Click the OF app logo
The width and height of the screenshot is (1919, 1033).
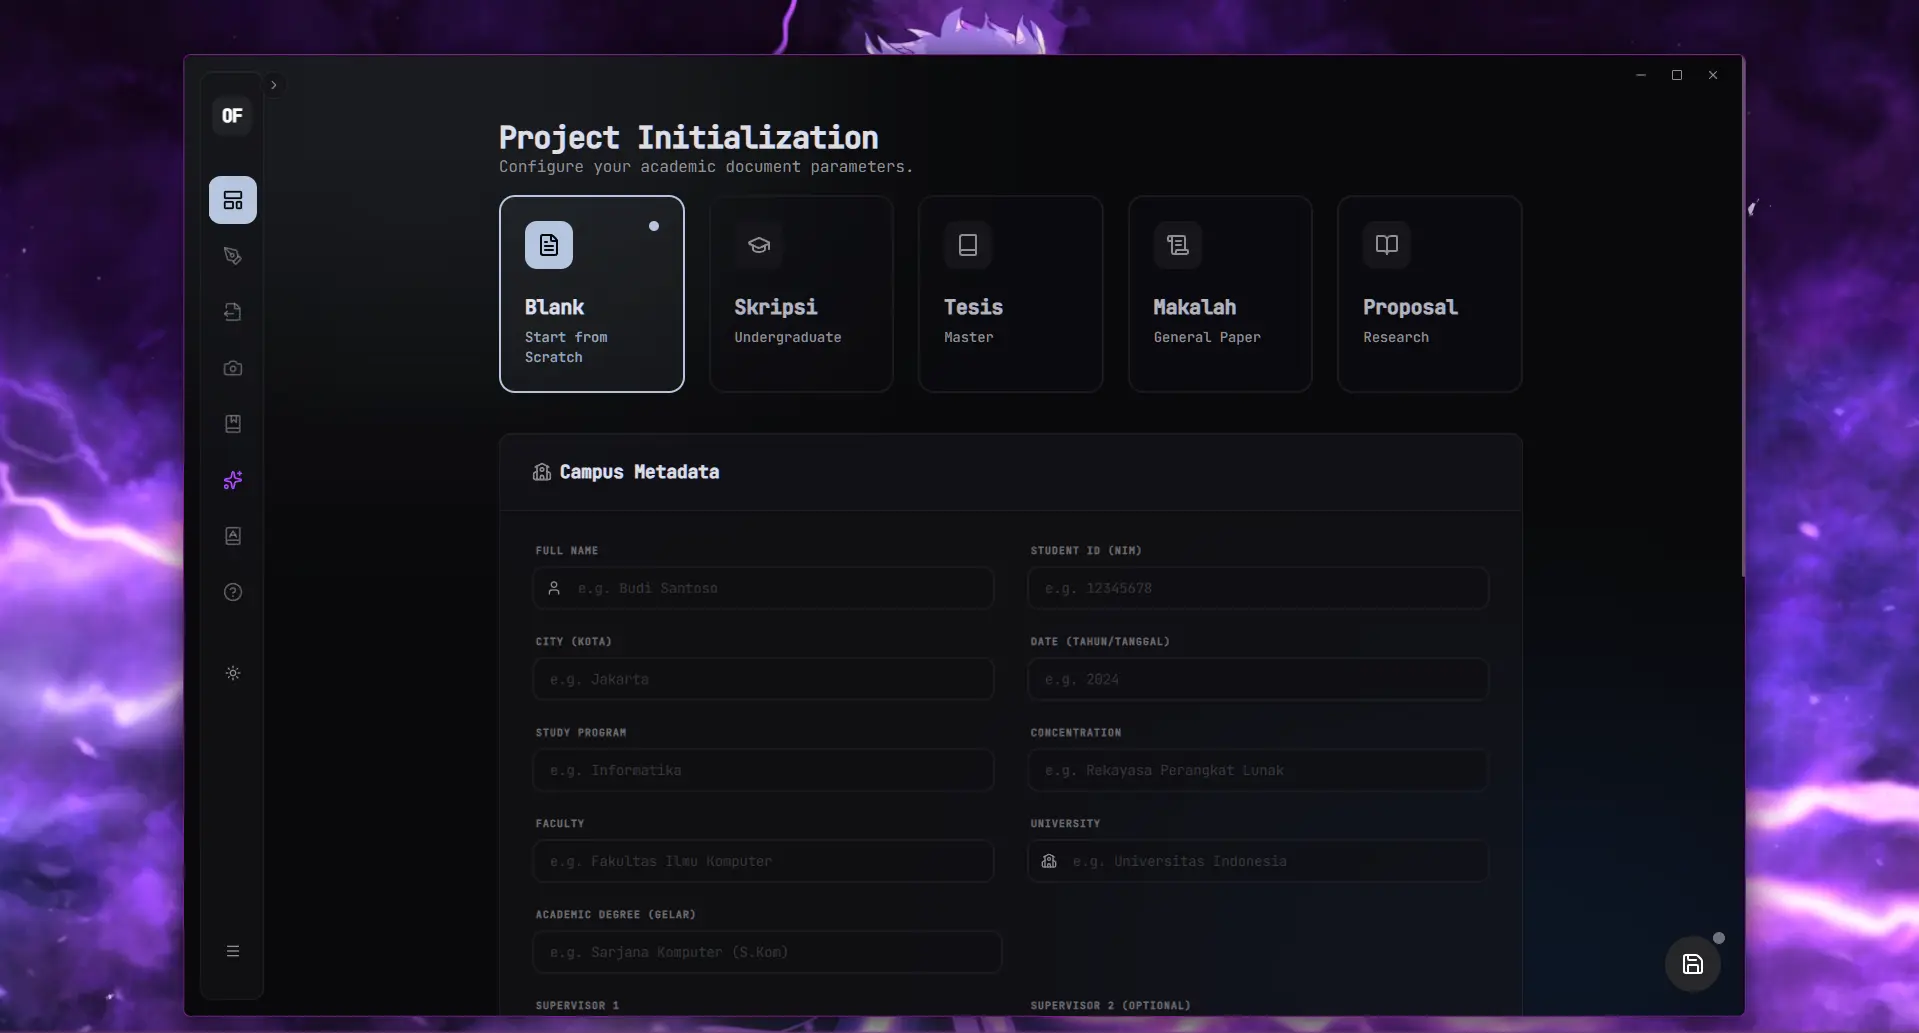[232, 116]
